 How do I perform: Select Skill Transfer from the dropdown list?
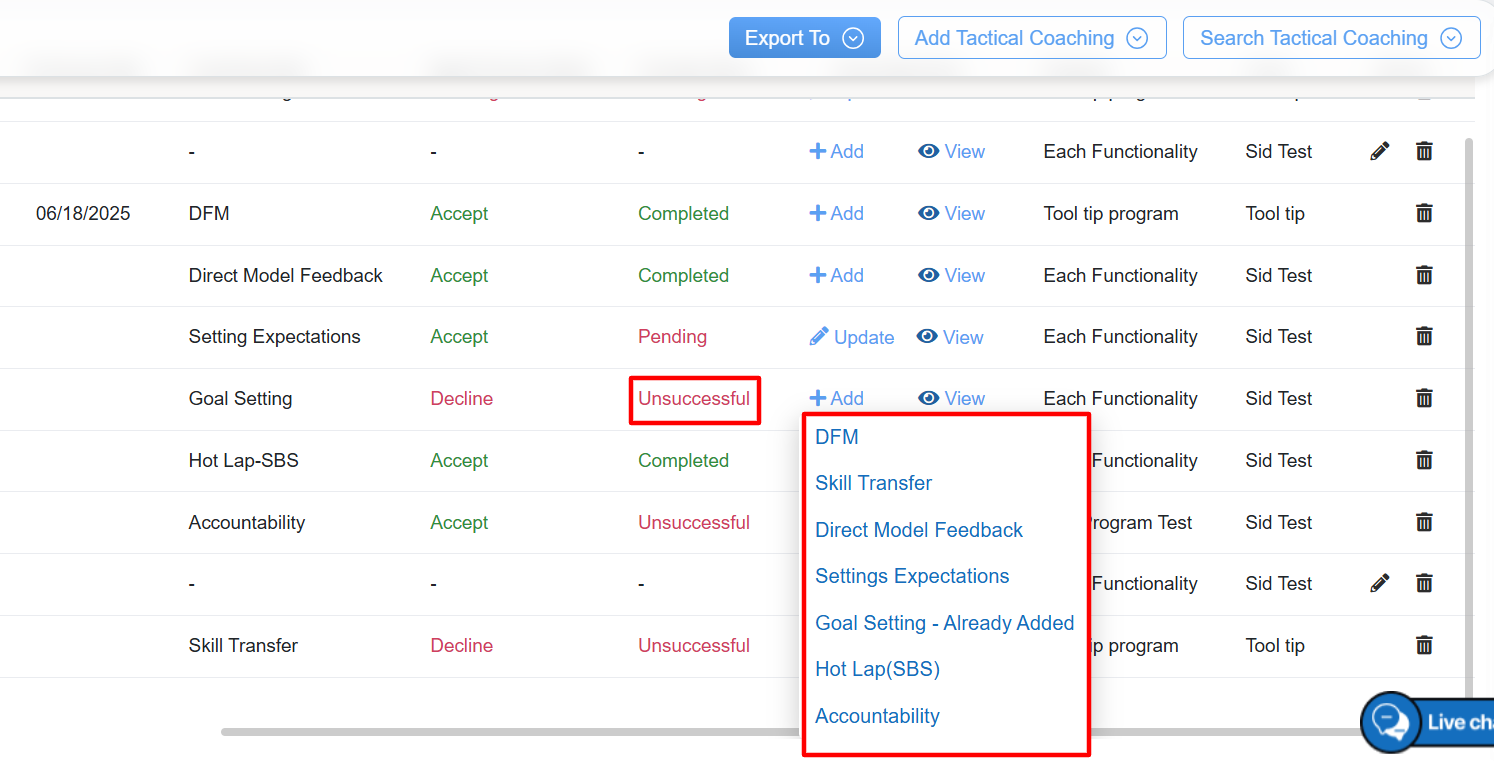click(873, 483)
